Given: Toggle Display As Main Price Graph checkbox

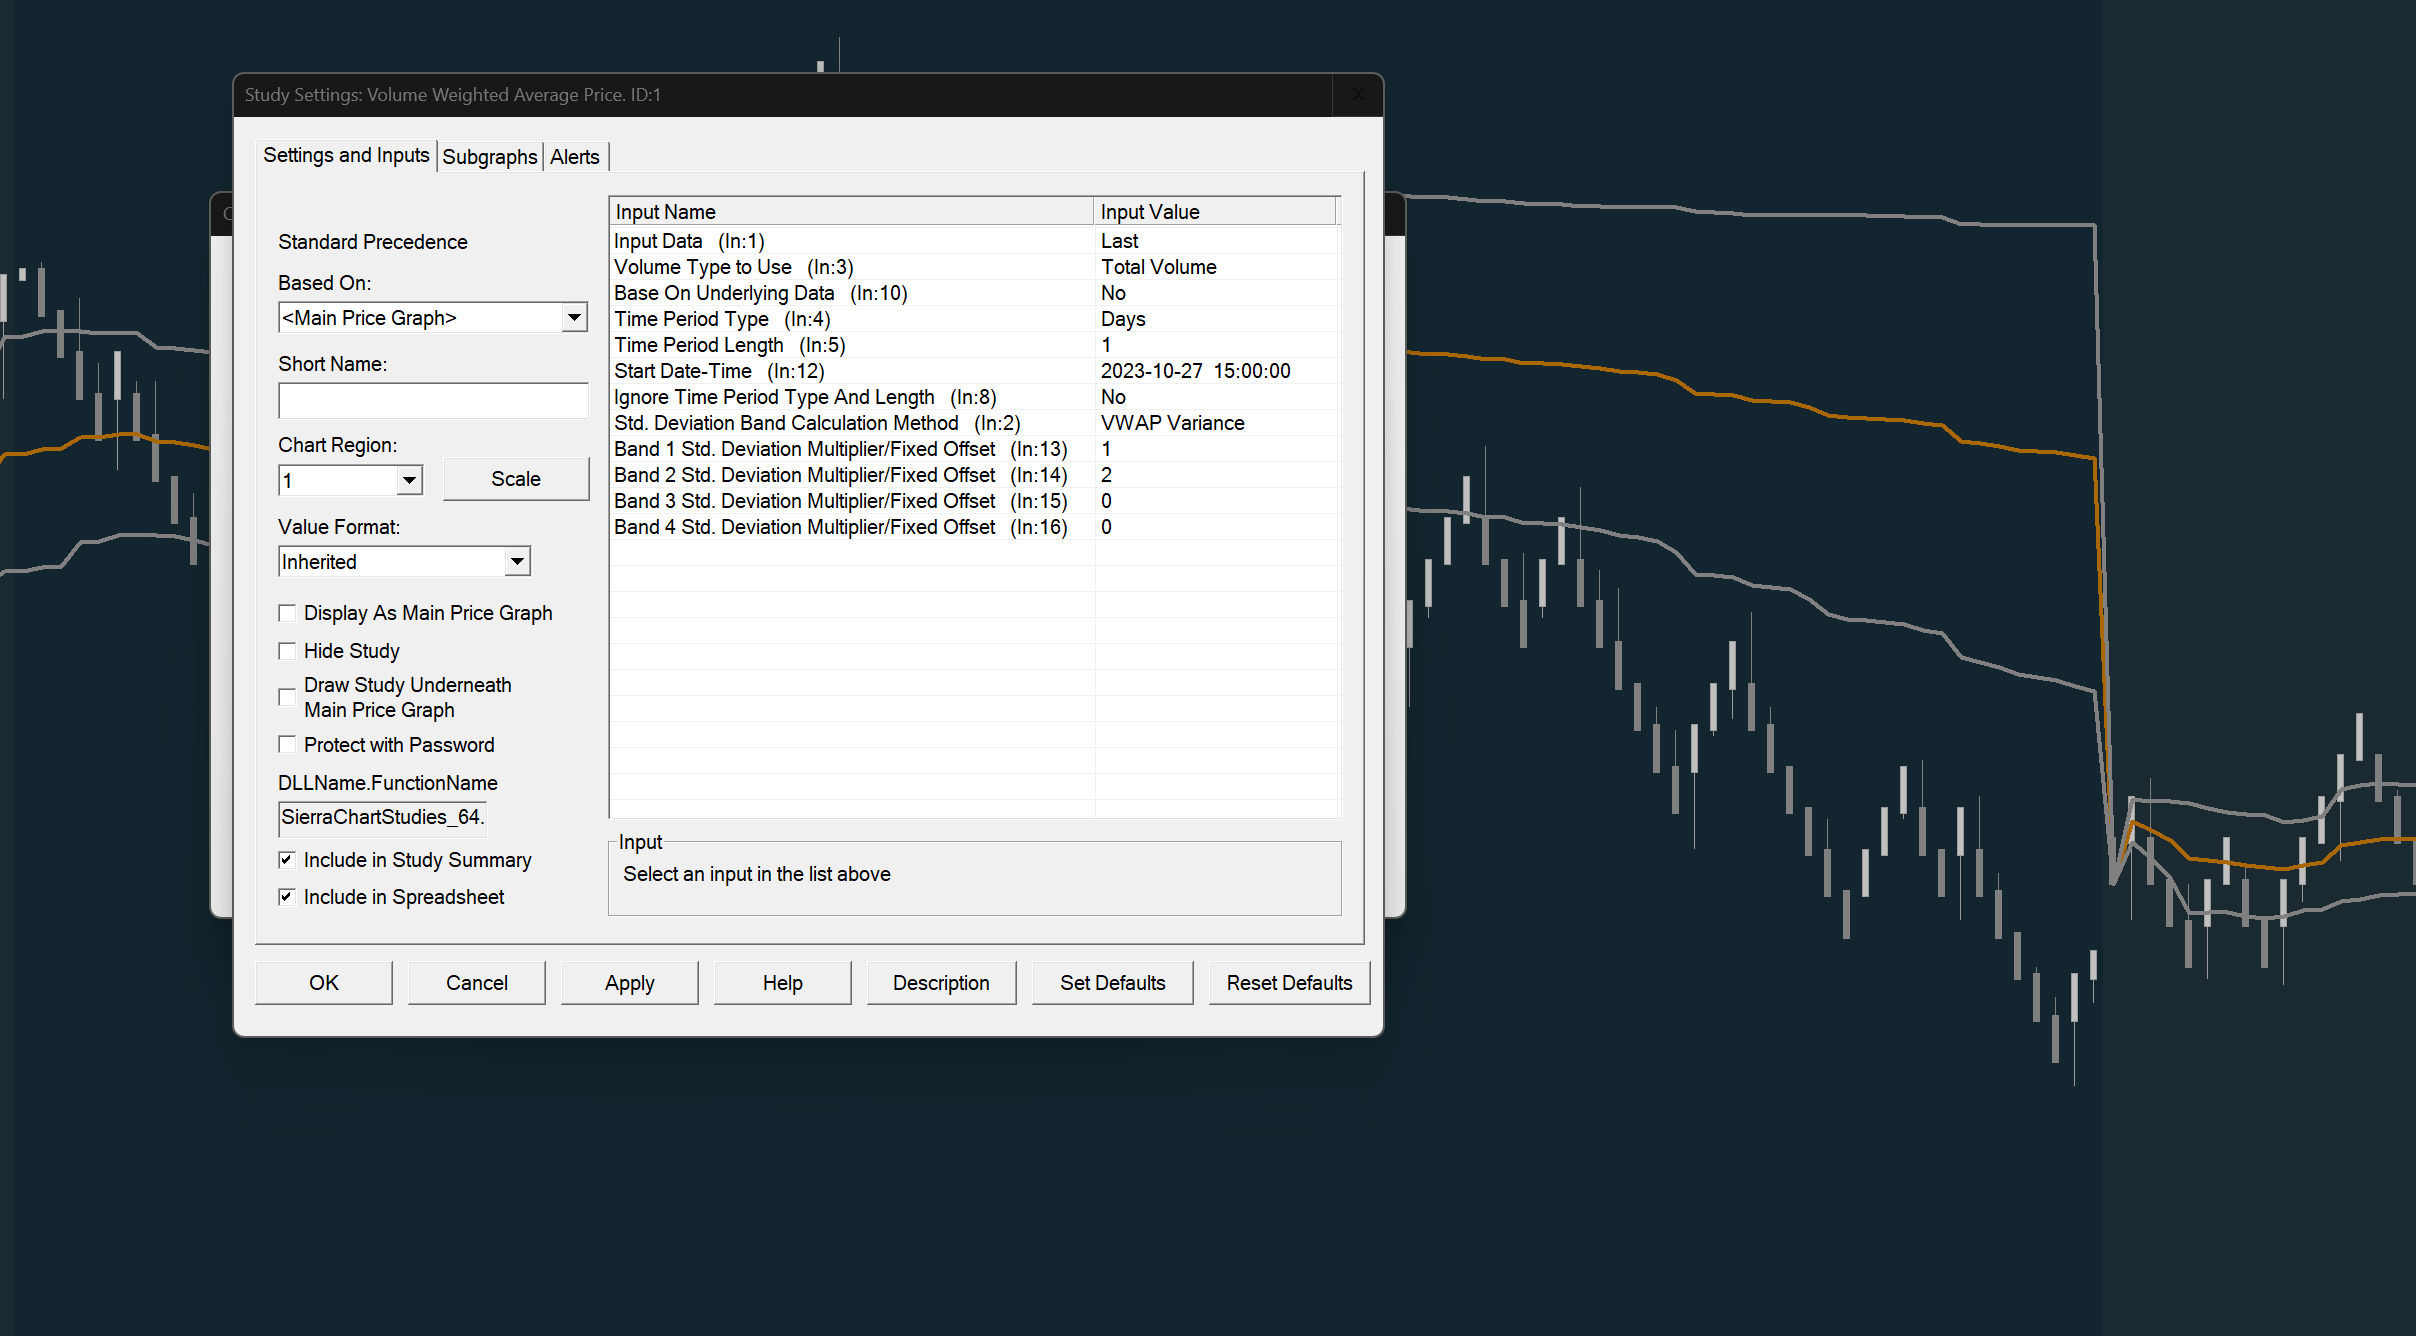Looking at the screenshot, I should pyautogui.click(x=287, y=613).
